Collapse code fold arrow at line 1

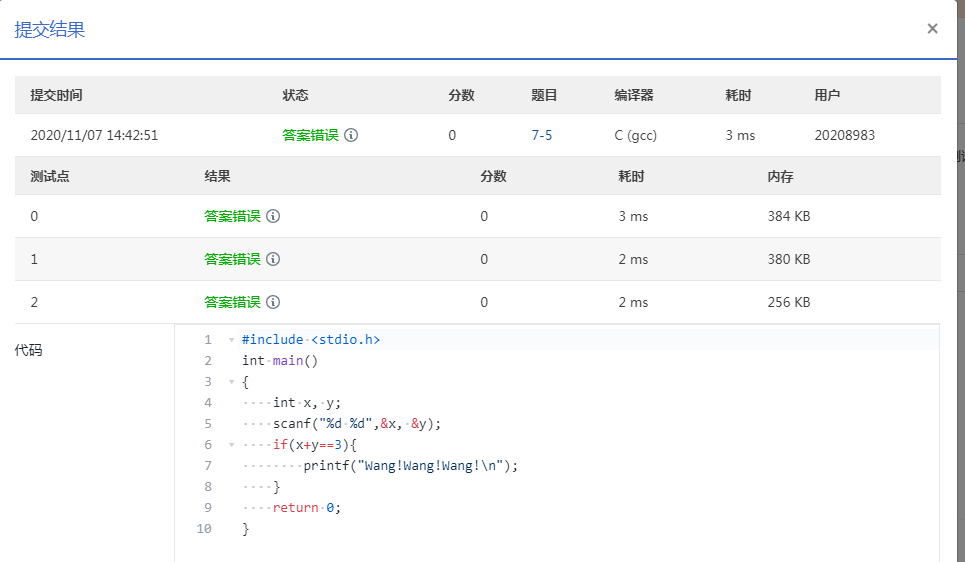tap(231, 340)
